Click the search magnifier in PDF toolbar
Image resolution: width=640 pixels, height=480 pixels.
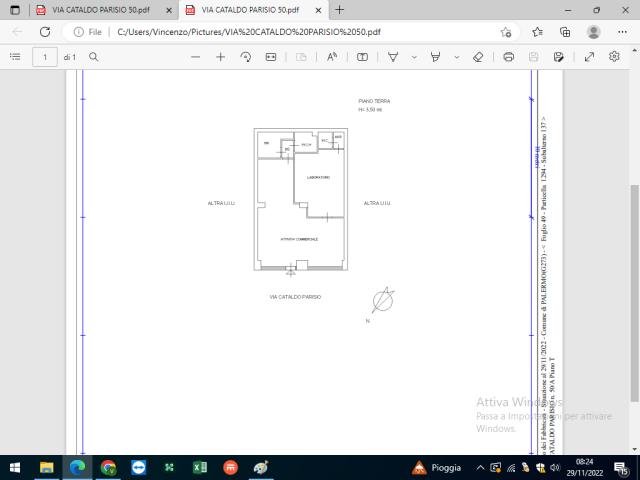pyautogui.click(x=93, y=57)
